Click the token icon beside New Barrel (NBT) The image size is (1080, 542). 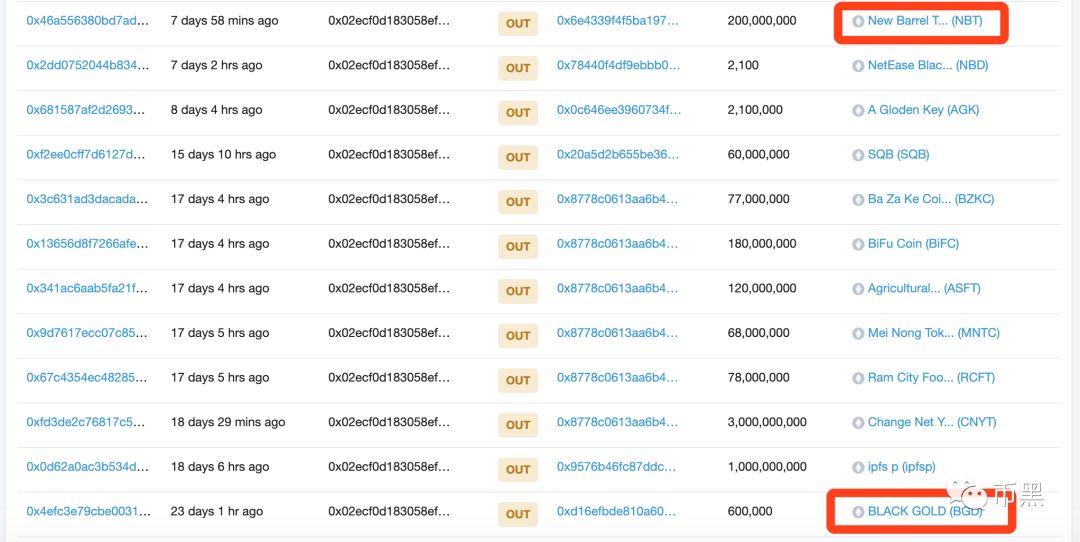858,21
